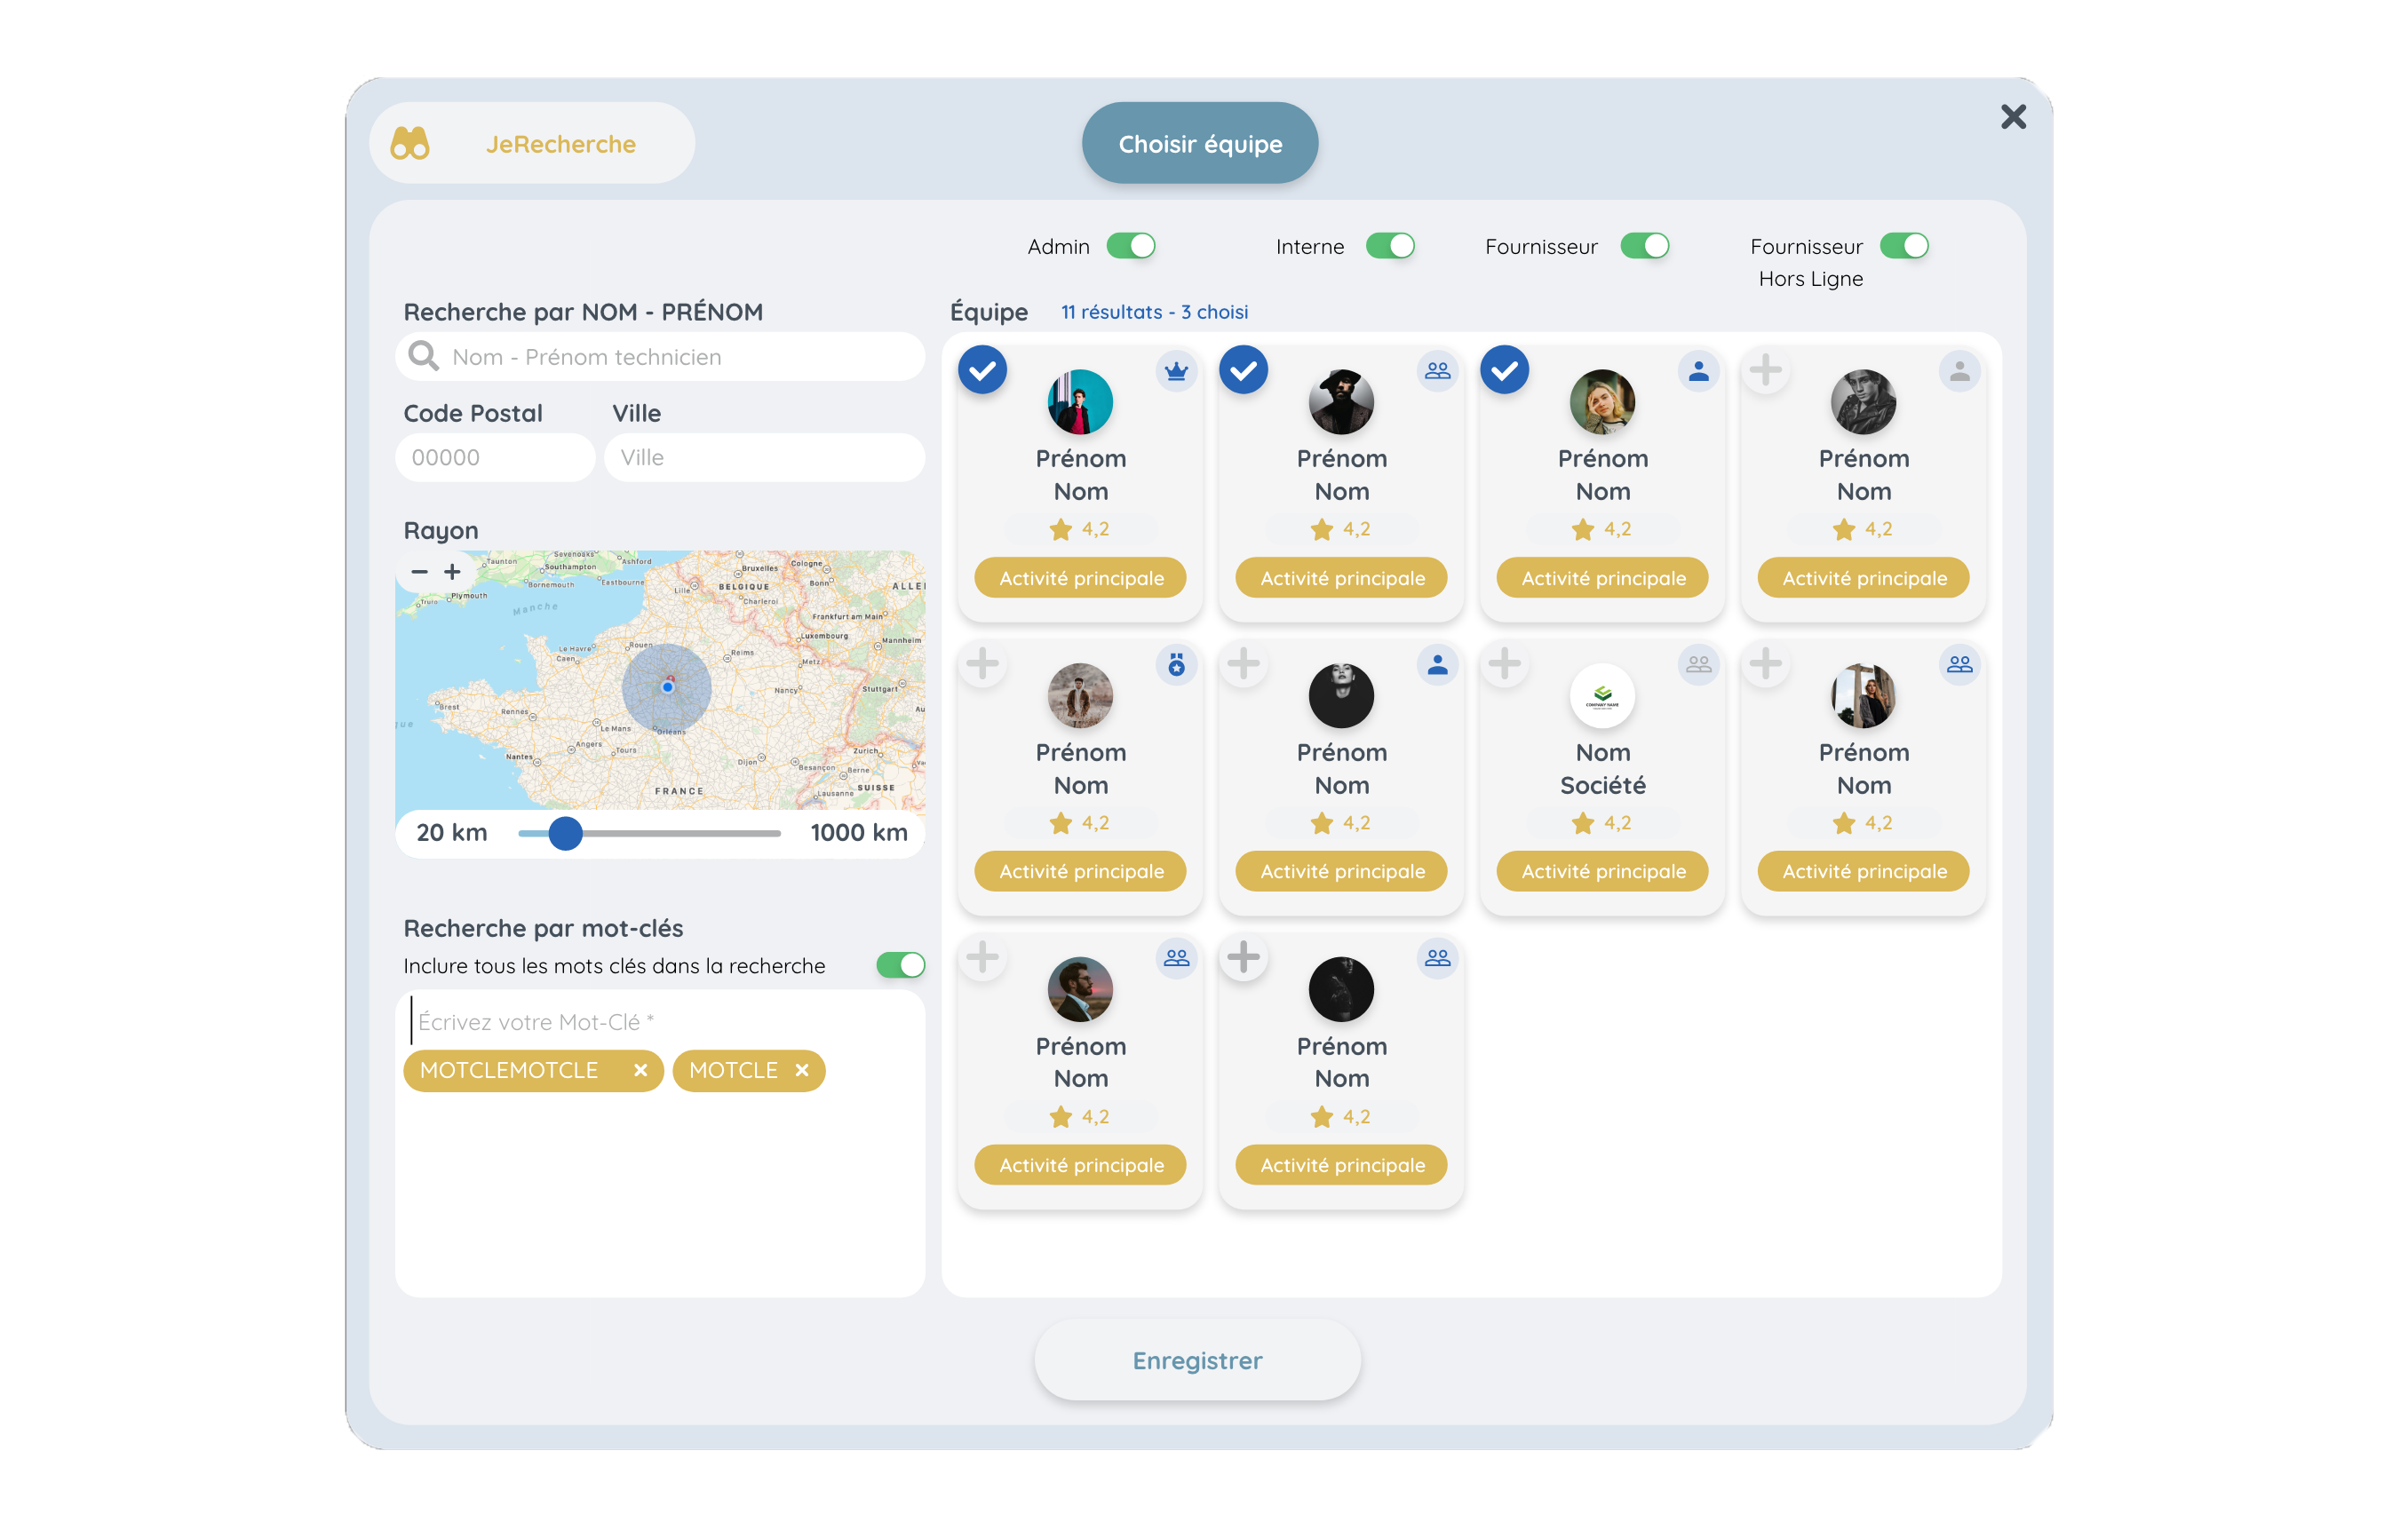Screen dimensions: 2408x1538
Task: Click the Choisir équipe button
Action: [1199, 143]
